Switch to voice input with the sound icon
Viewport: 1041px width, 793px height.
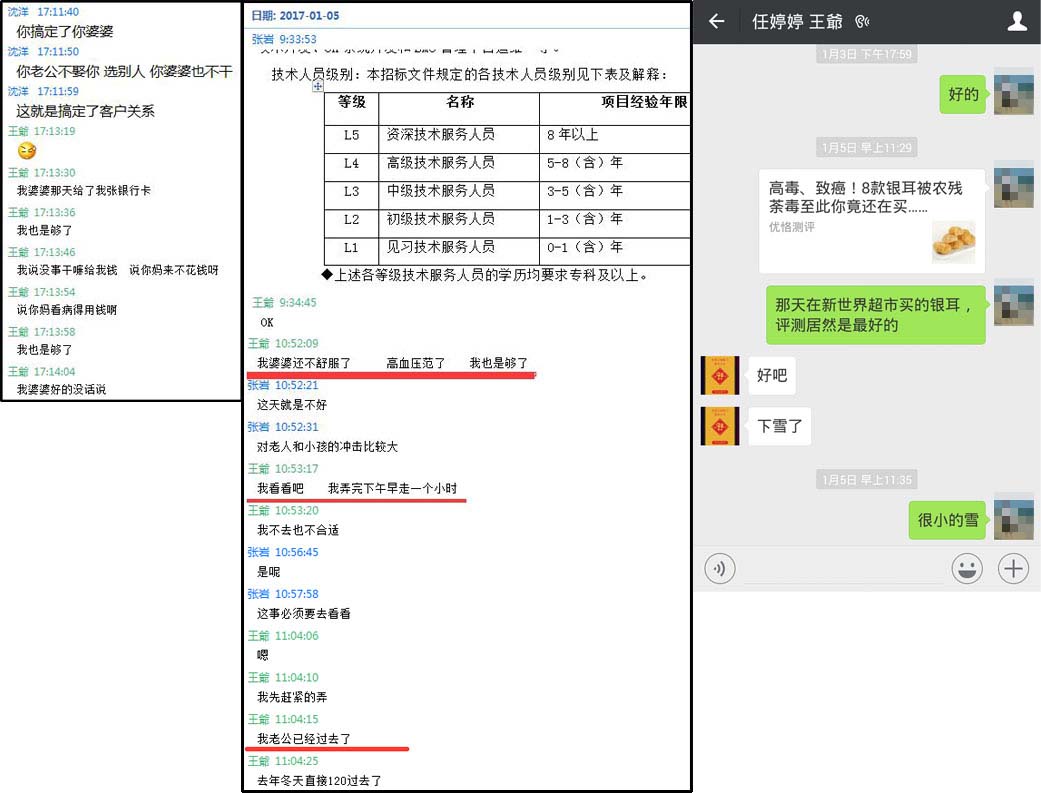pos(719,569)
